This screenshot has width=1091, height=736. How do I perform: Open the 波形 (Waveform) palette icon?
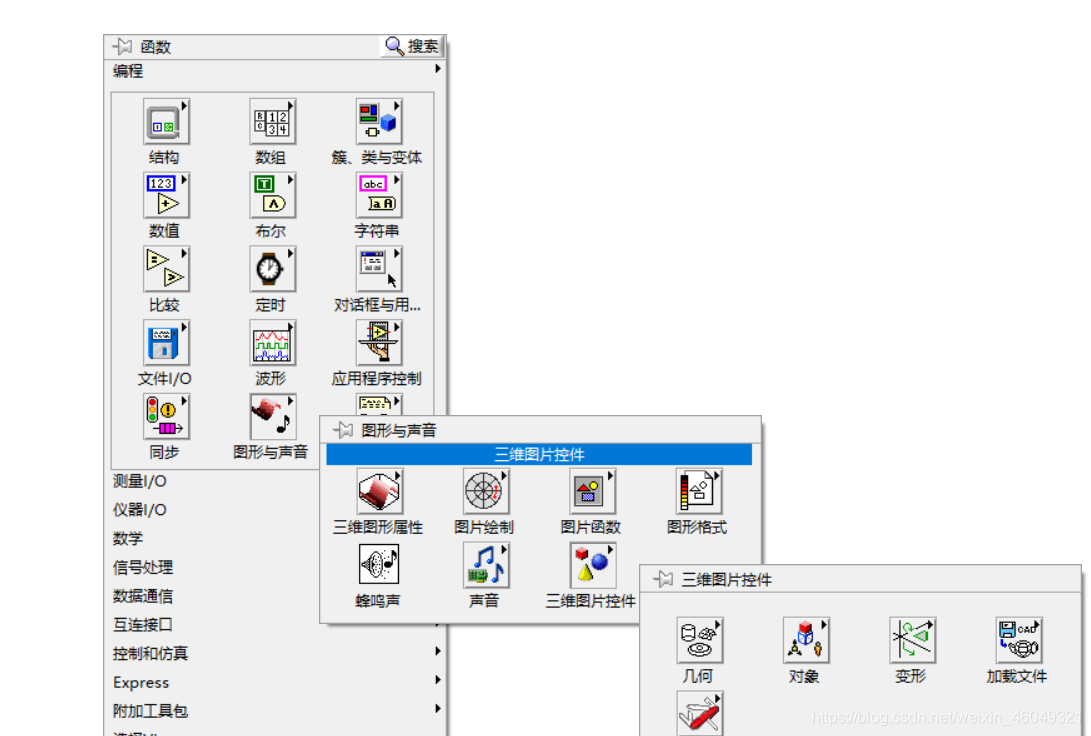[x=272, y=343]
